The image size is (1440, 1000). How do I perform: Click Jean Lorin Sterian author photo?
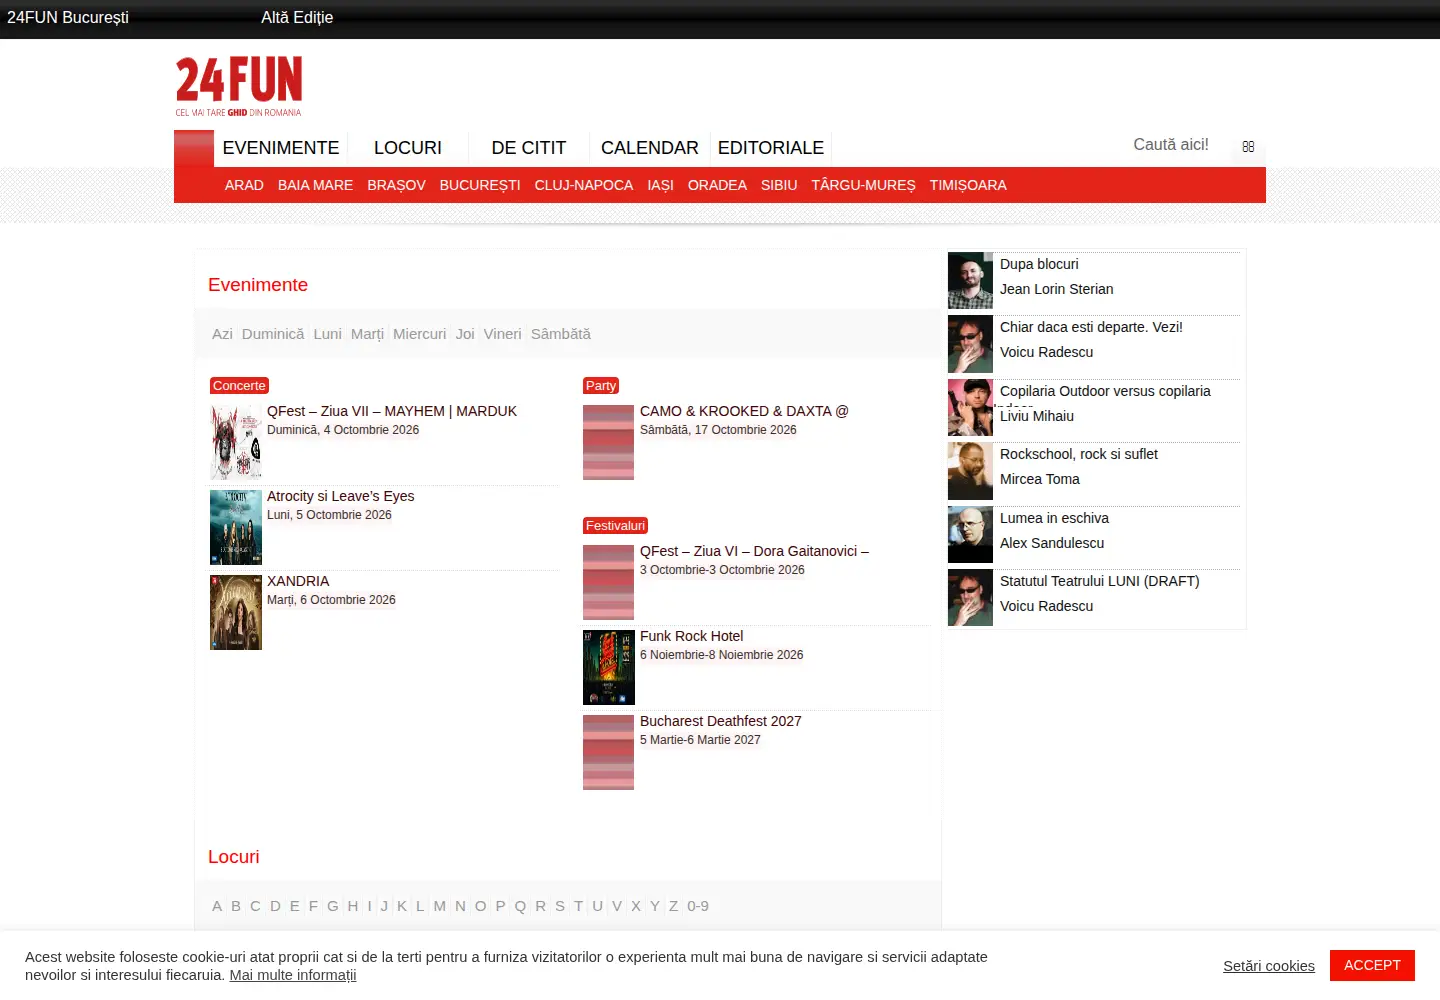pos(970,281)
